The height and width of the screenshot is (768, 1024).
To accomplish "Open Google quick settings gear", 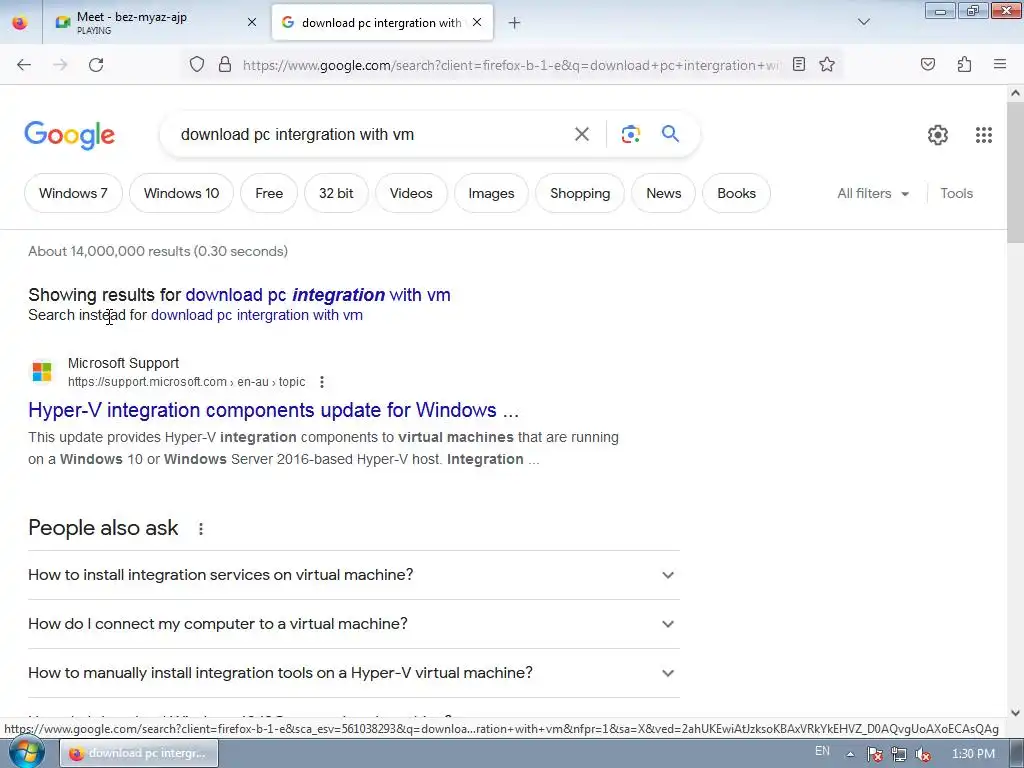I will [938, 135].
